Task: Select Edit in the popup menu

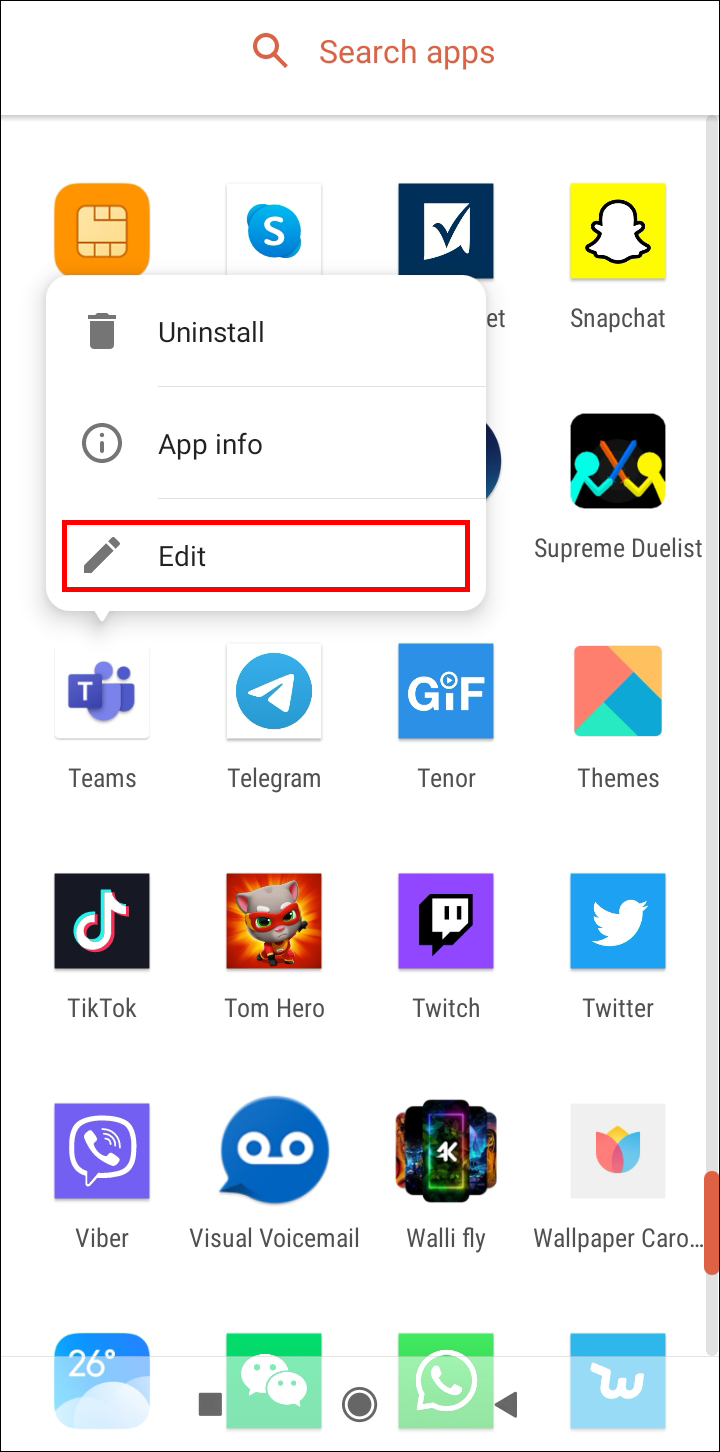Action: (266, 555)
